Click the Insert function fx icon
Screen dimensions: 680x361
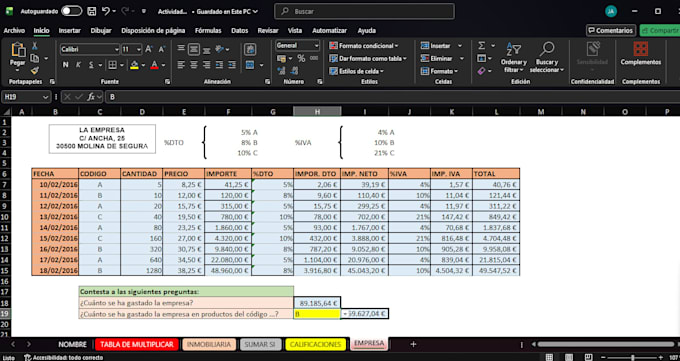coord(91,97)
